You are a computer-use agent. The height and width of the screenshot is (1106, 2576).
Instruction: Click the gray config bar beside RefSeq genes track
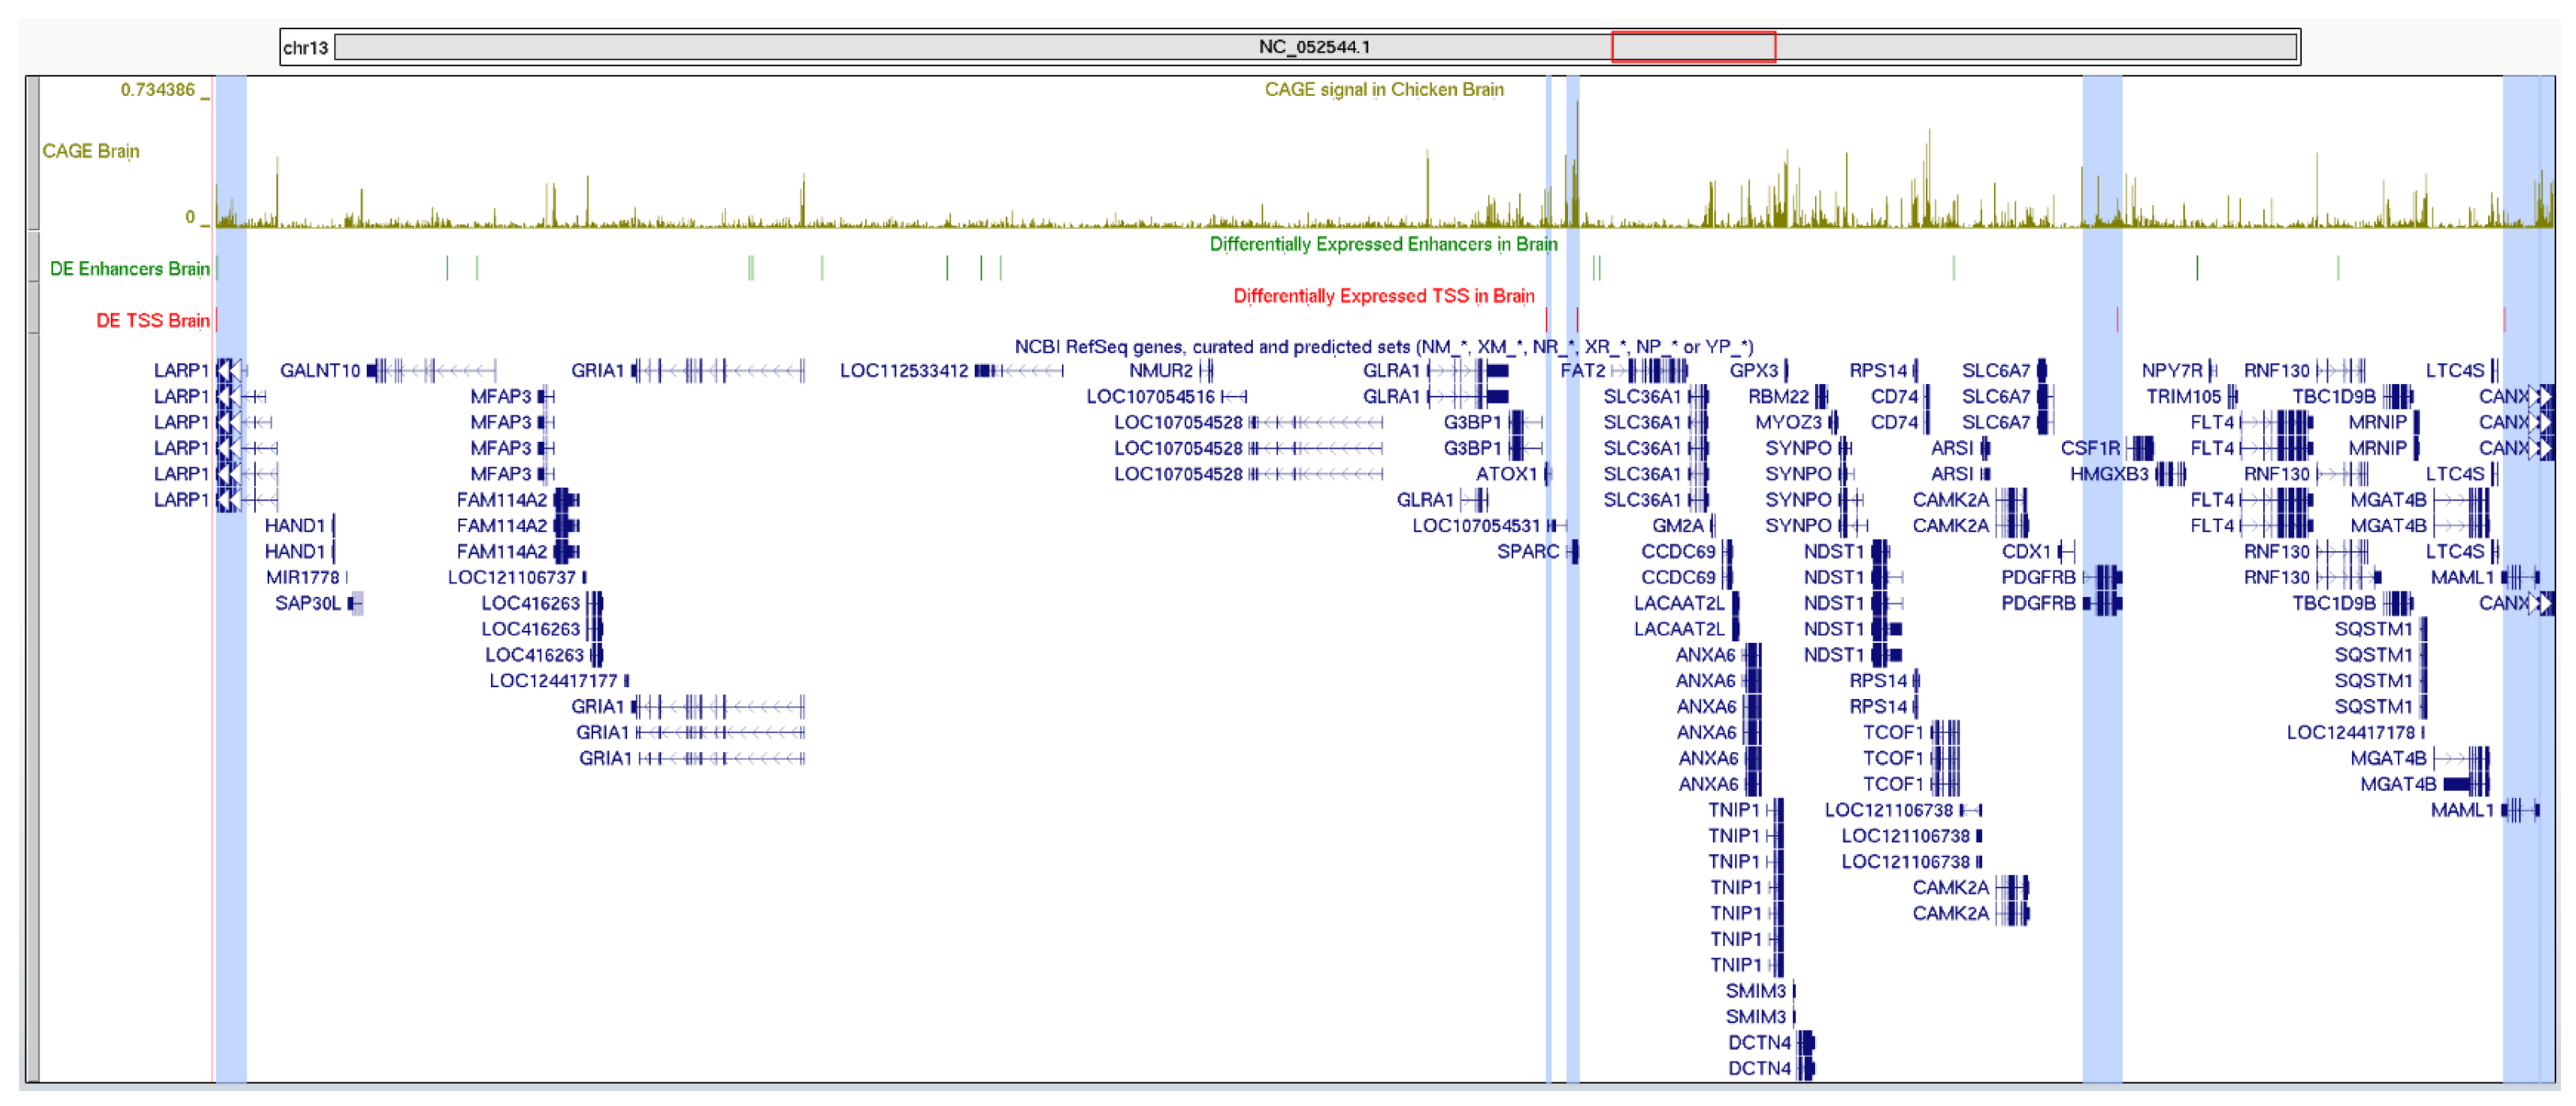[33, 706]
